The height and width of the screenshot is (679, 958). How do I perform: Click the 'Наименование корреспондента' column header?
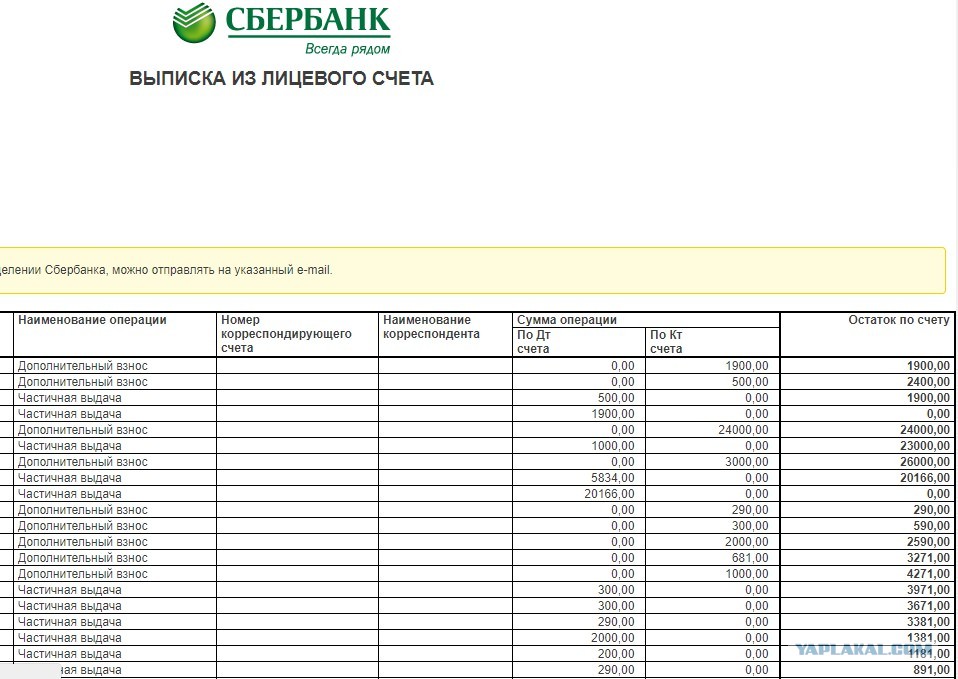[x=431, y=327]
